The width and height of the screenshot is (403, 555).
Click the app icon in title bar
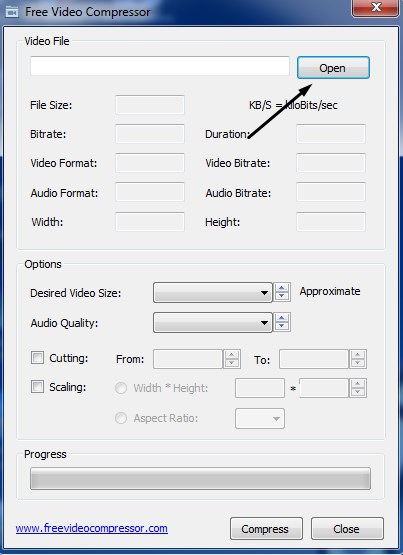12,12
